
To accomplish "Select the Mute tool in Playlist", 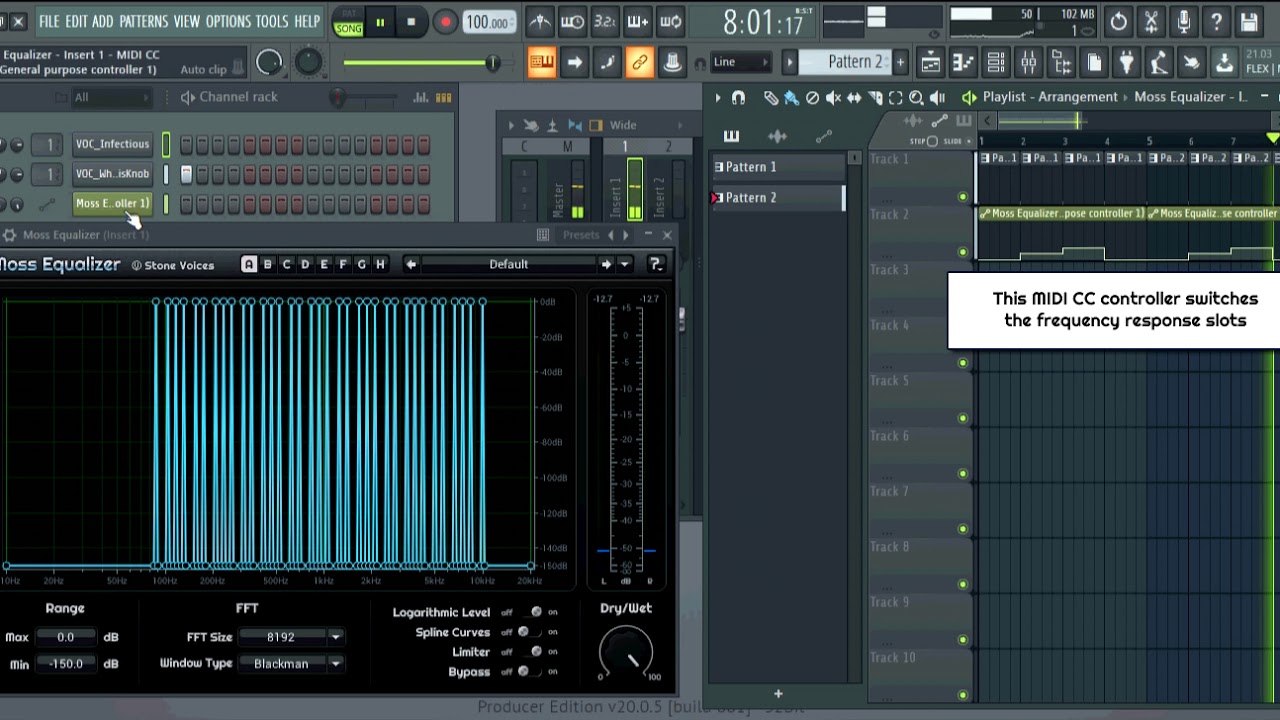I will tap(833, 97).
